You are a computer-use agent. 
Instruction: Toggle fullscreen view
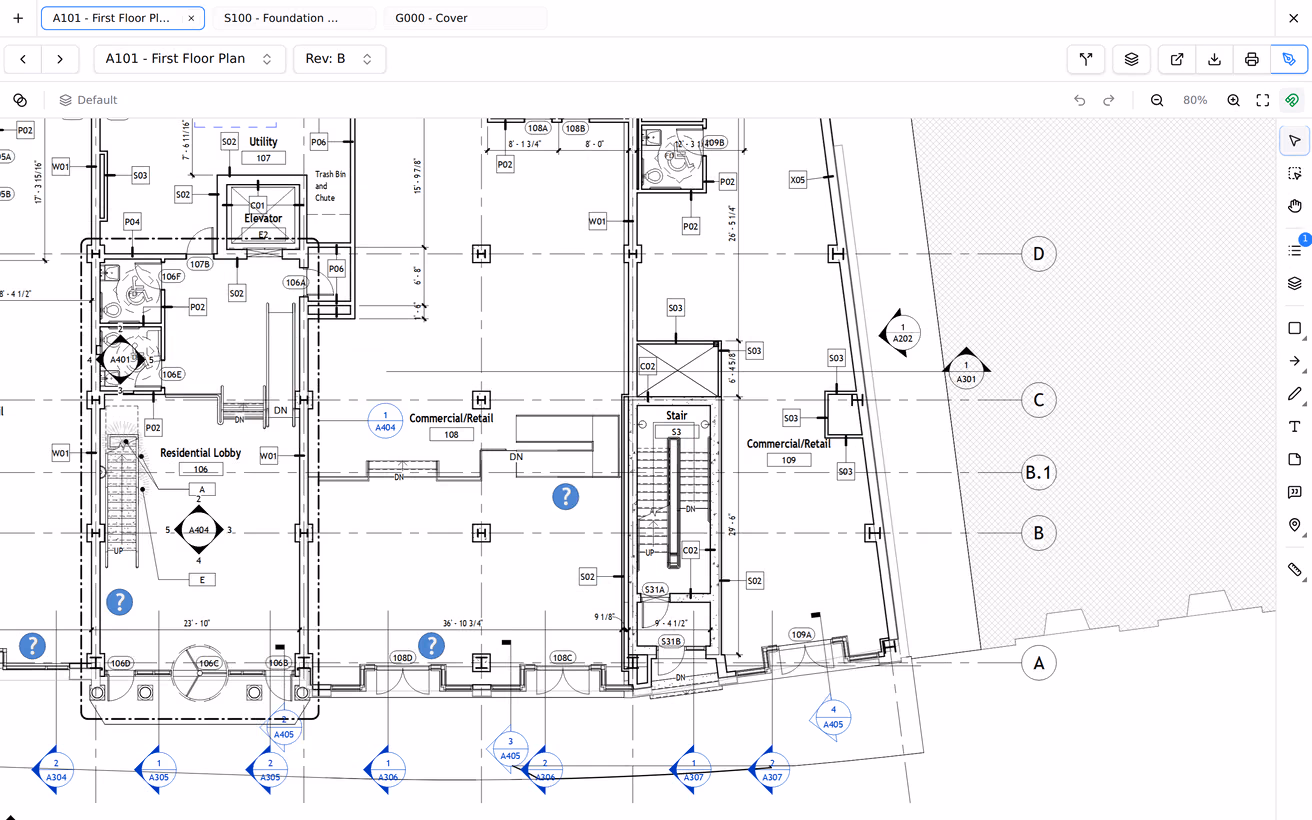[1263, 100]
